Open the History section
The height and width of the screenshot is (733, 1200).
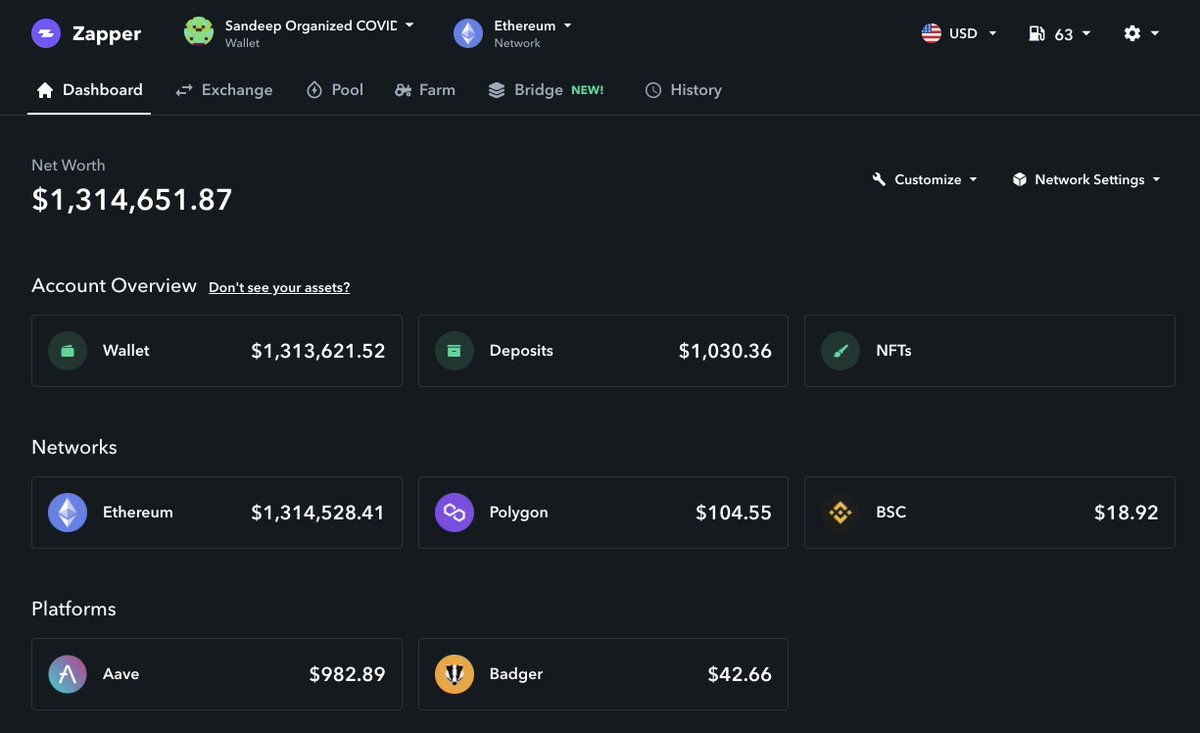pyautogui.click(x=683, y=90)
